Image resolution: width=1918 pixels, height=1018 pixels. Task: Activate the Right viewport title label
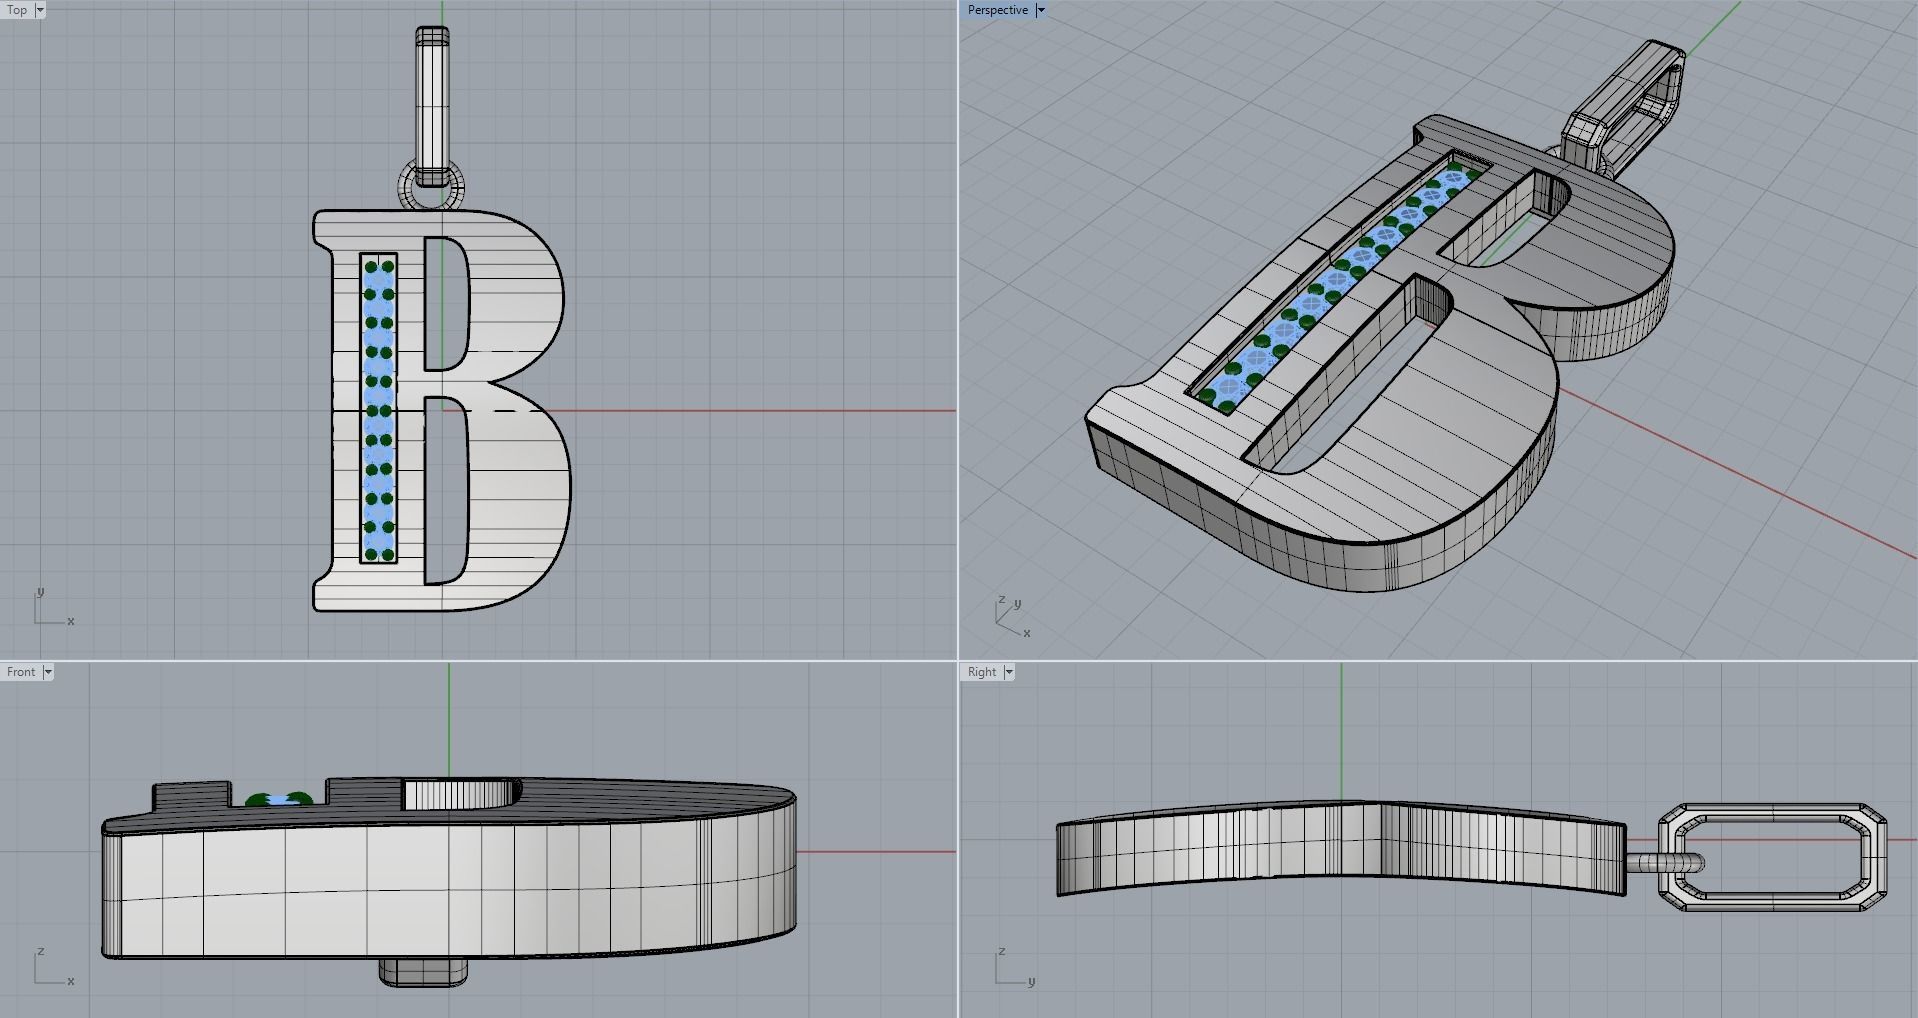point(982,672)
